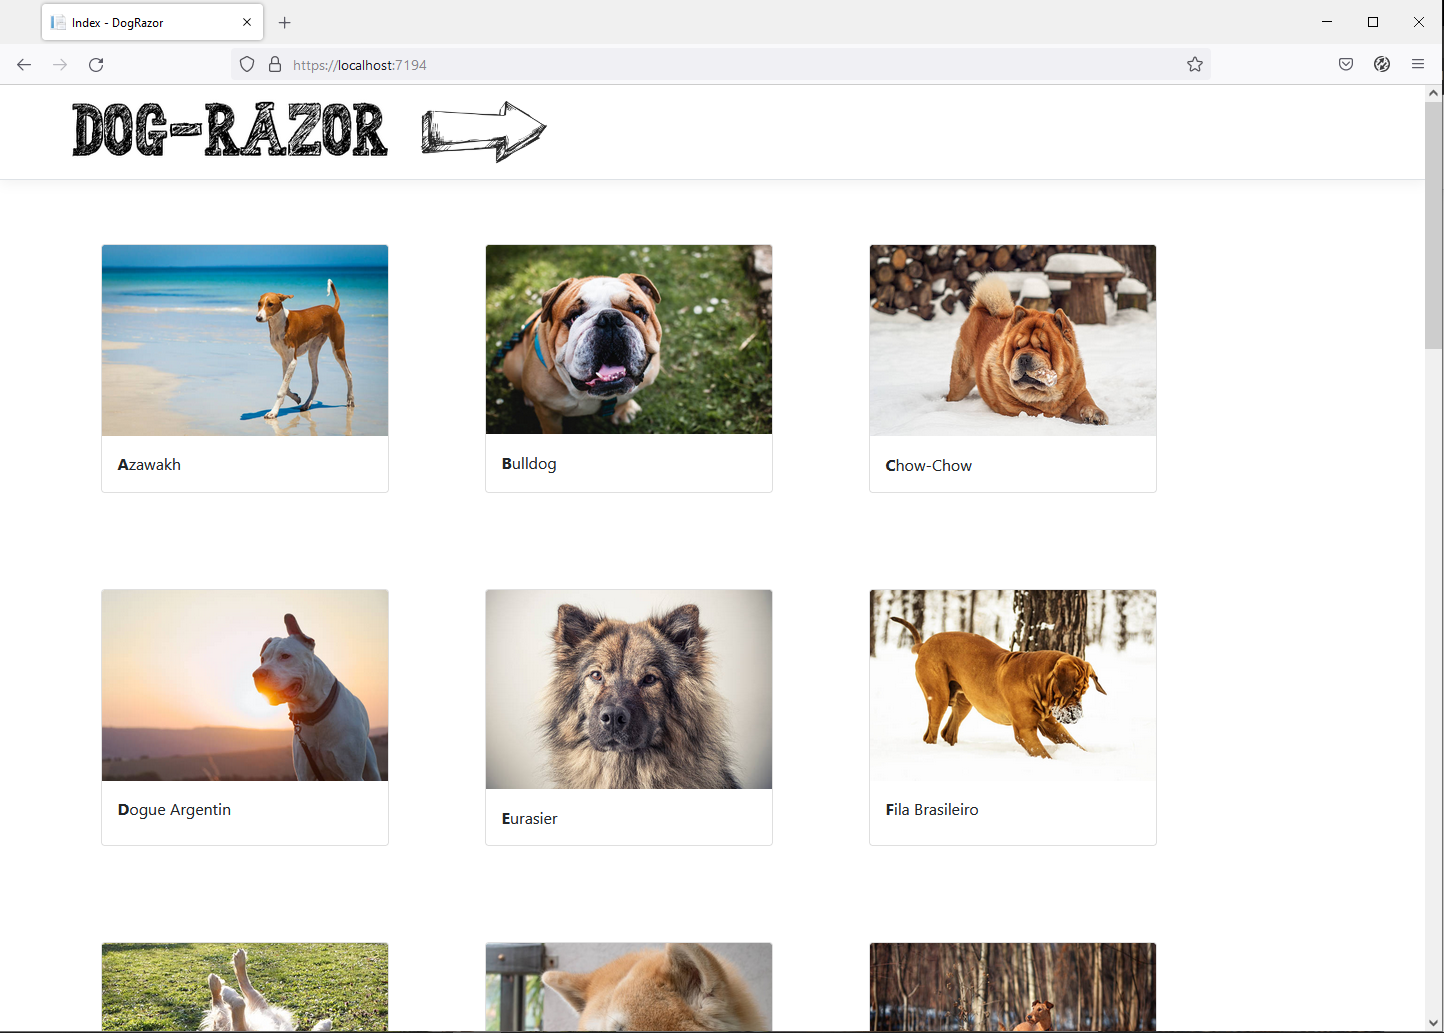The image size is (1444, 1033).
Task: Click the Chow-Chow photo in the snow
Action: pos(1012,340)
